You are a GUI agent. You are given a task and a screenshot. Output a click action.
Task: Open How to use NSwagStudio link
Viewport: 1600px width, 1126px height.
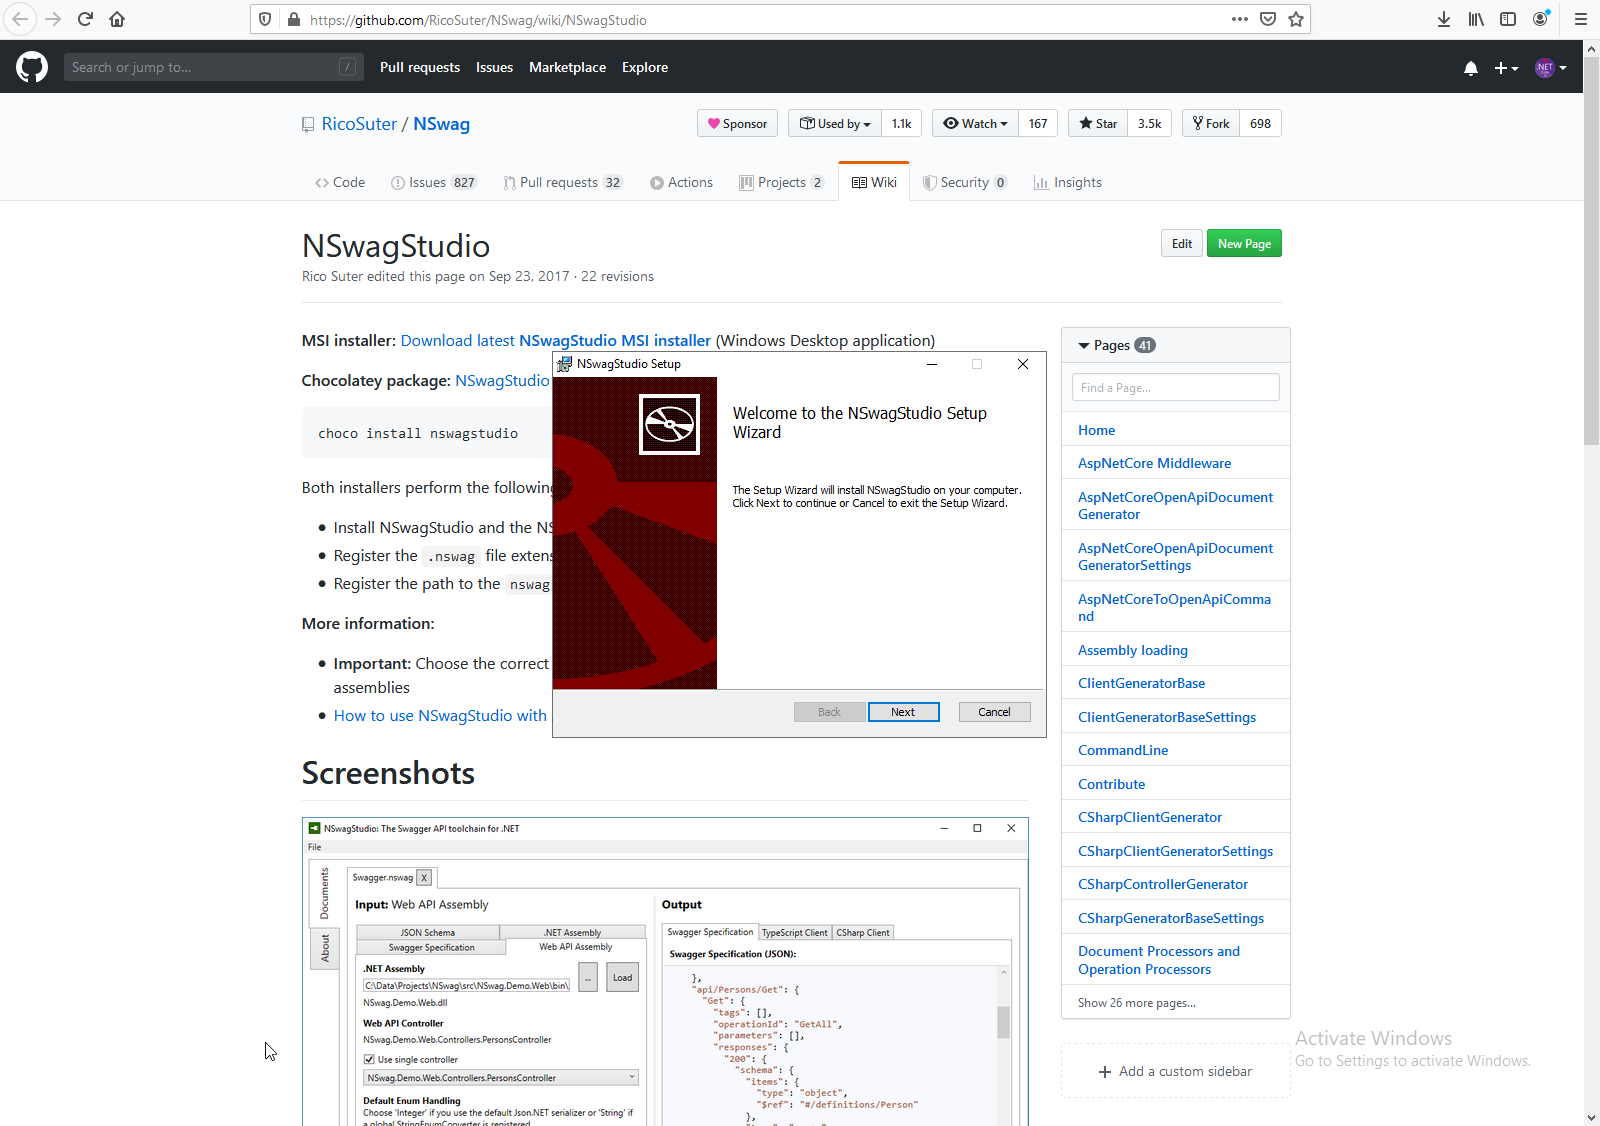[440, 716]
